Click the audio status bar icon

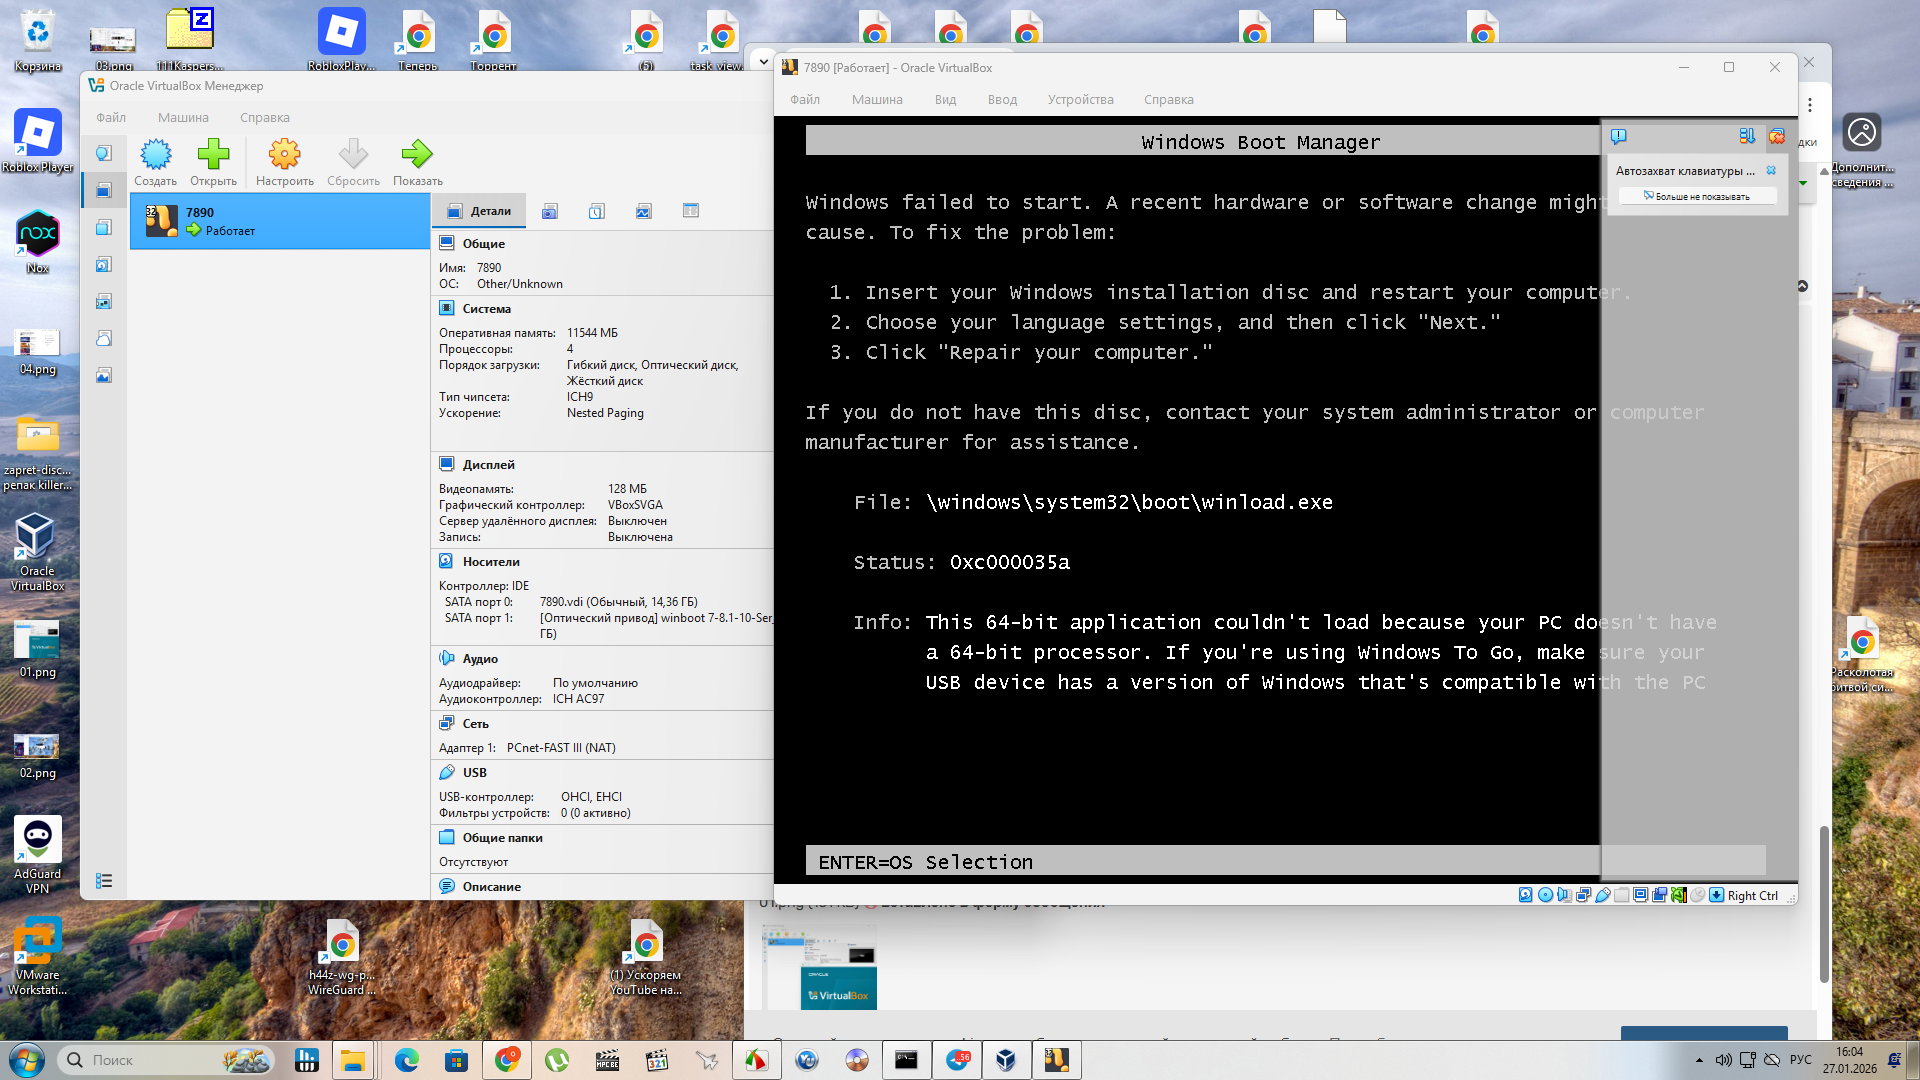[1564, 895]
